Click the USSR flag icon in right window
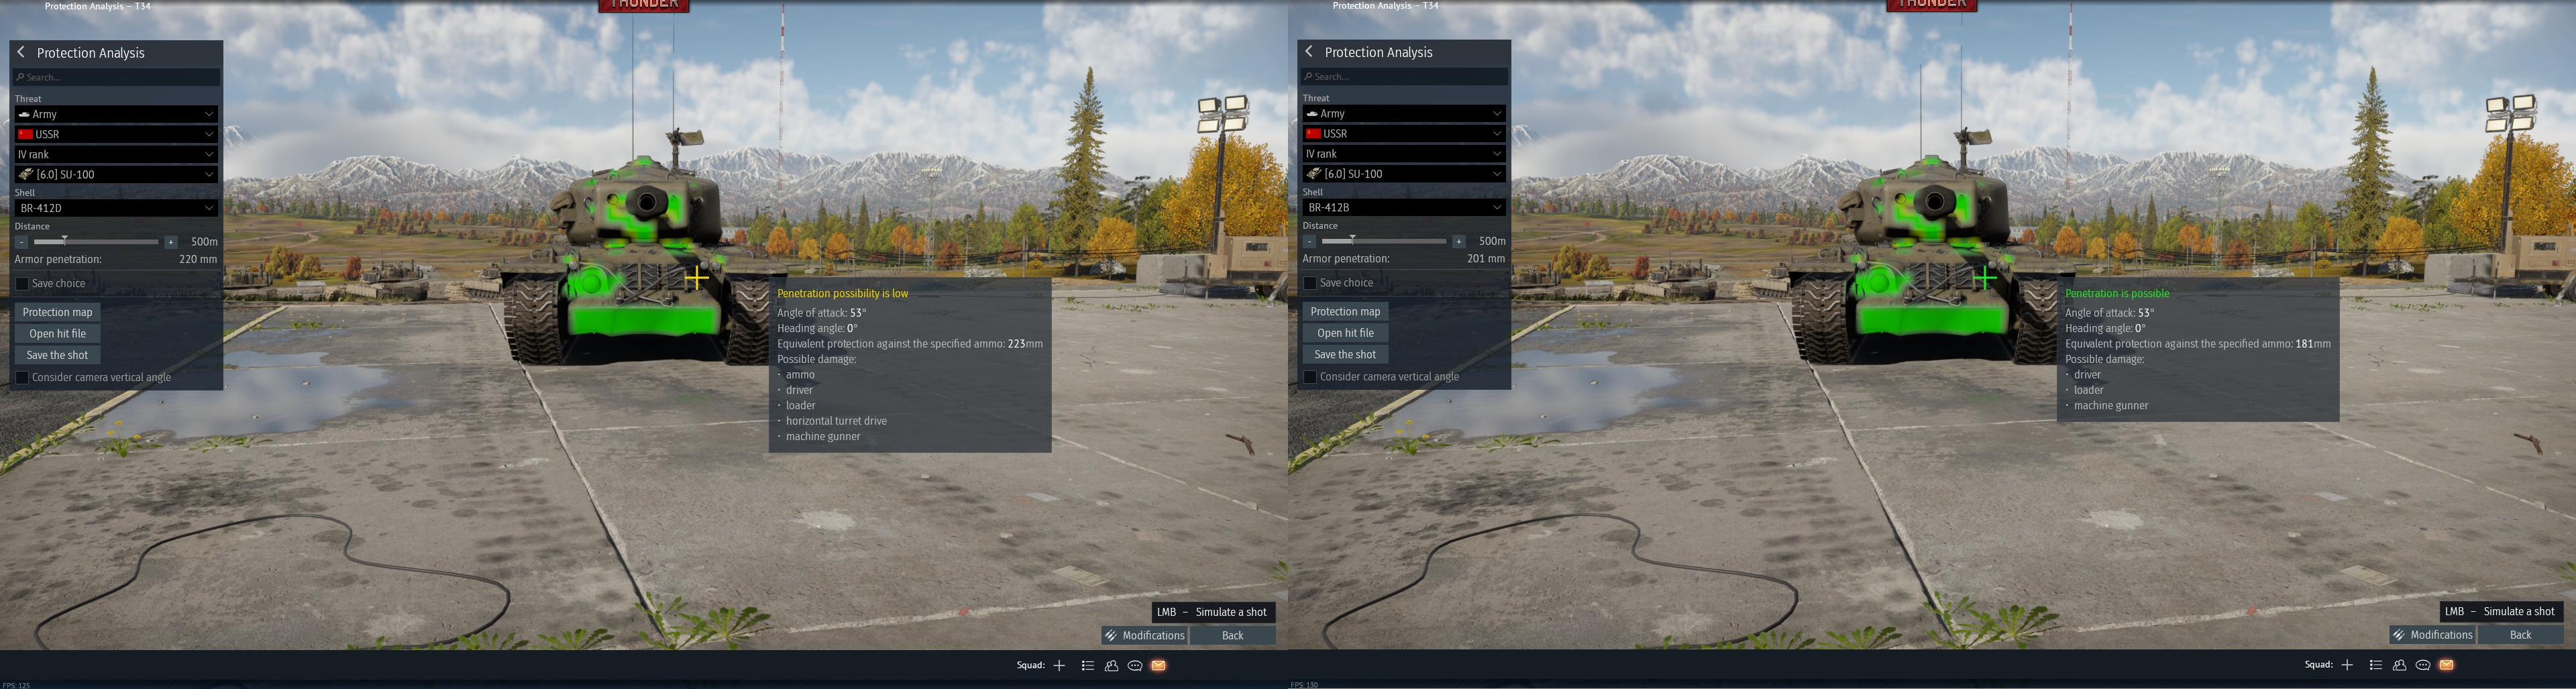The height and width of the screenshot is (689, 2576). (x=1313, y=133)
